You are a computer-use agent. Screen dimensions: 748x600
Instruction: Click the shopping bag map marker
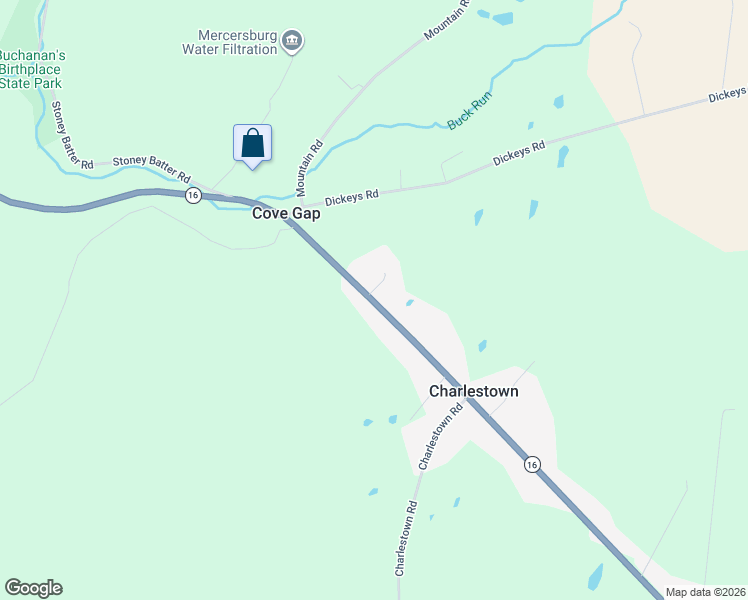click(x=252, y=146)
